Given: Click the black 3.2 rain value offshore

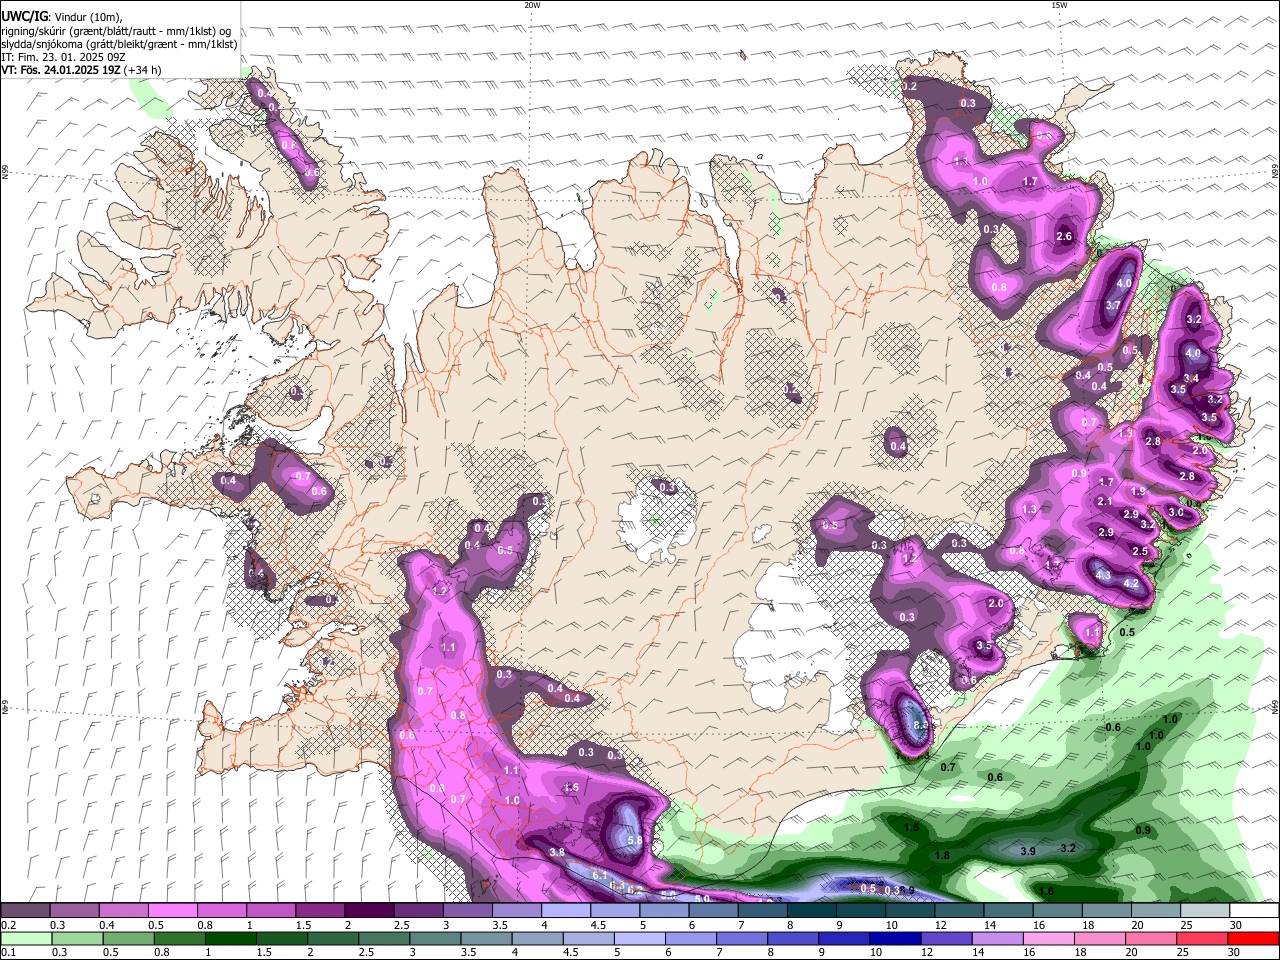Looking at the screenshot, I should click(x=1067, y=849).
